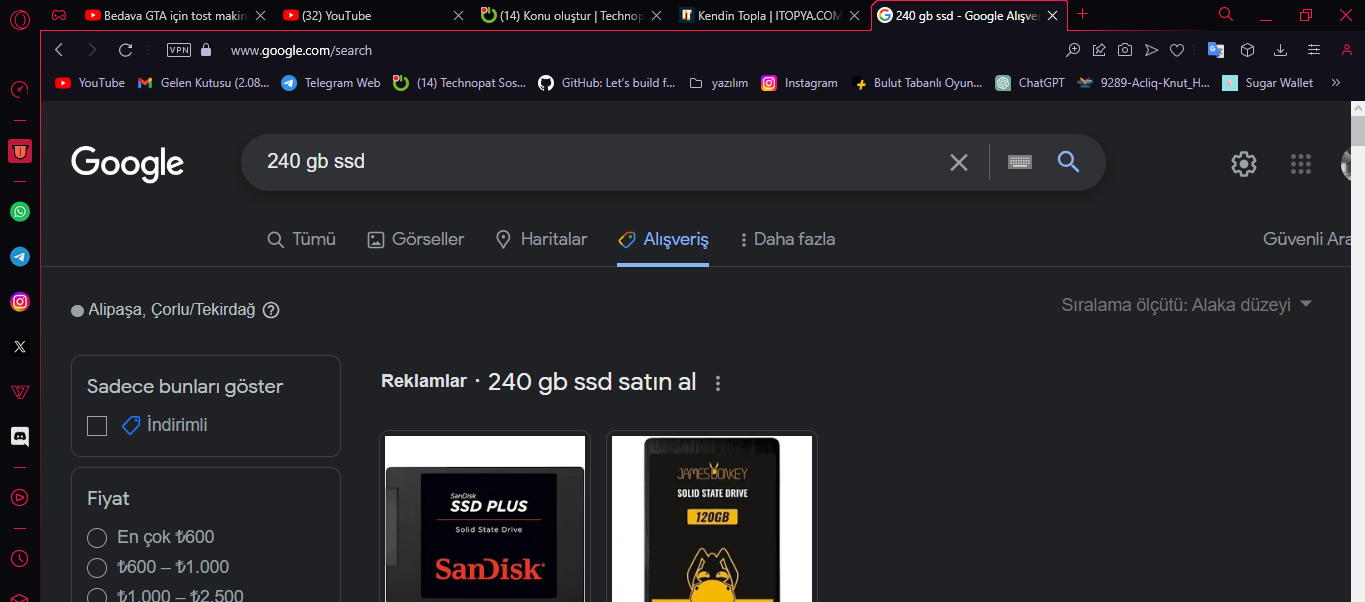
Task: Take a snapshot with camera icon
Action: [1125, 50]
